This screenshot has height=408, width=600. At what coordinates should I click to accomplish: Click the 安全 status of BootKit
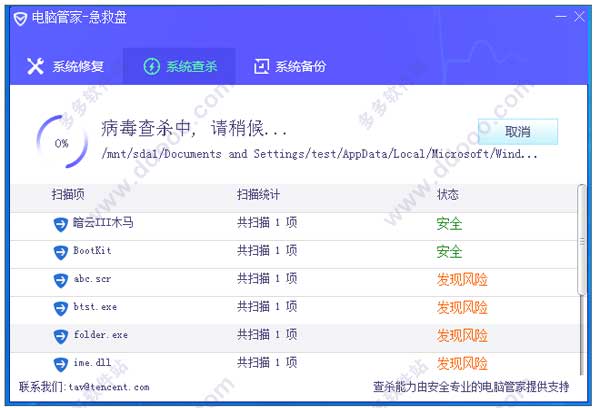pyautogui.click(x=449, y=252)
